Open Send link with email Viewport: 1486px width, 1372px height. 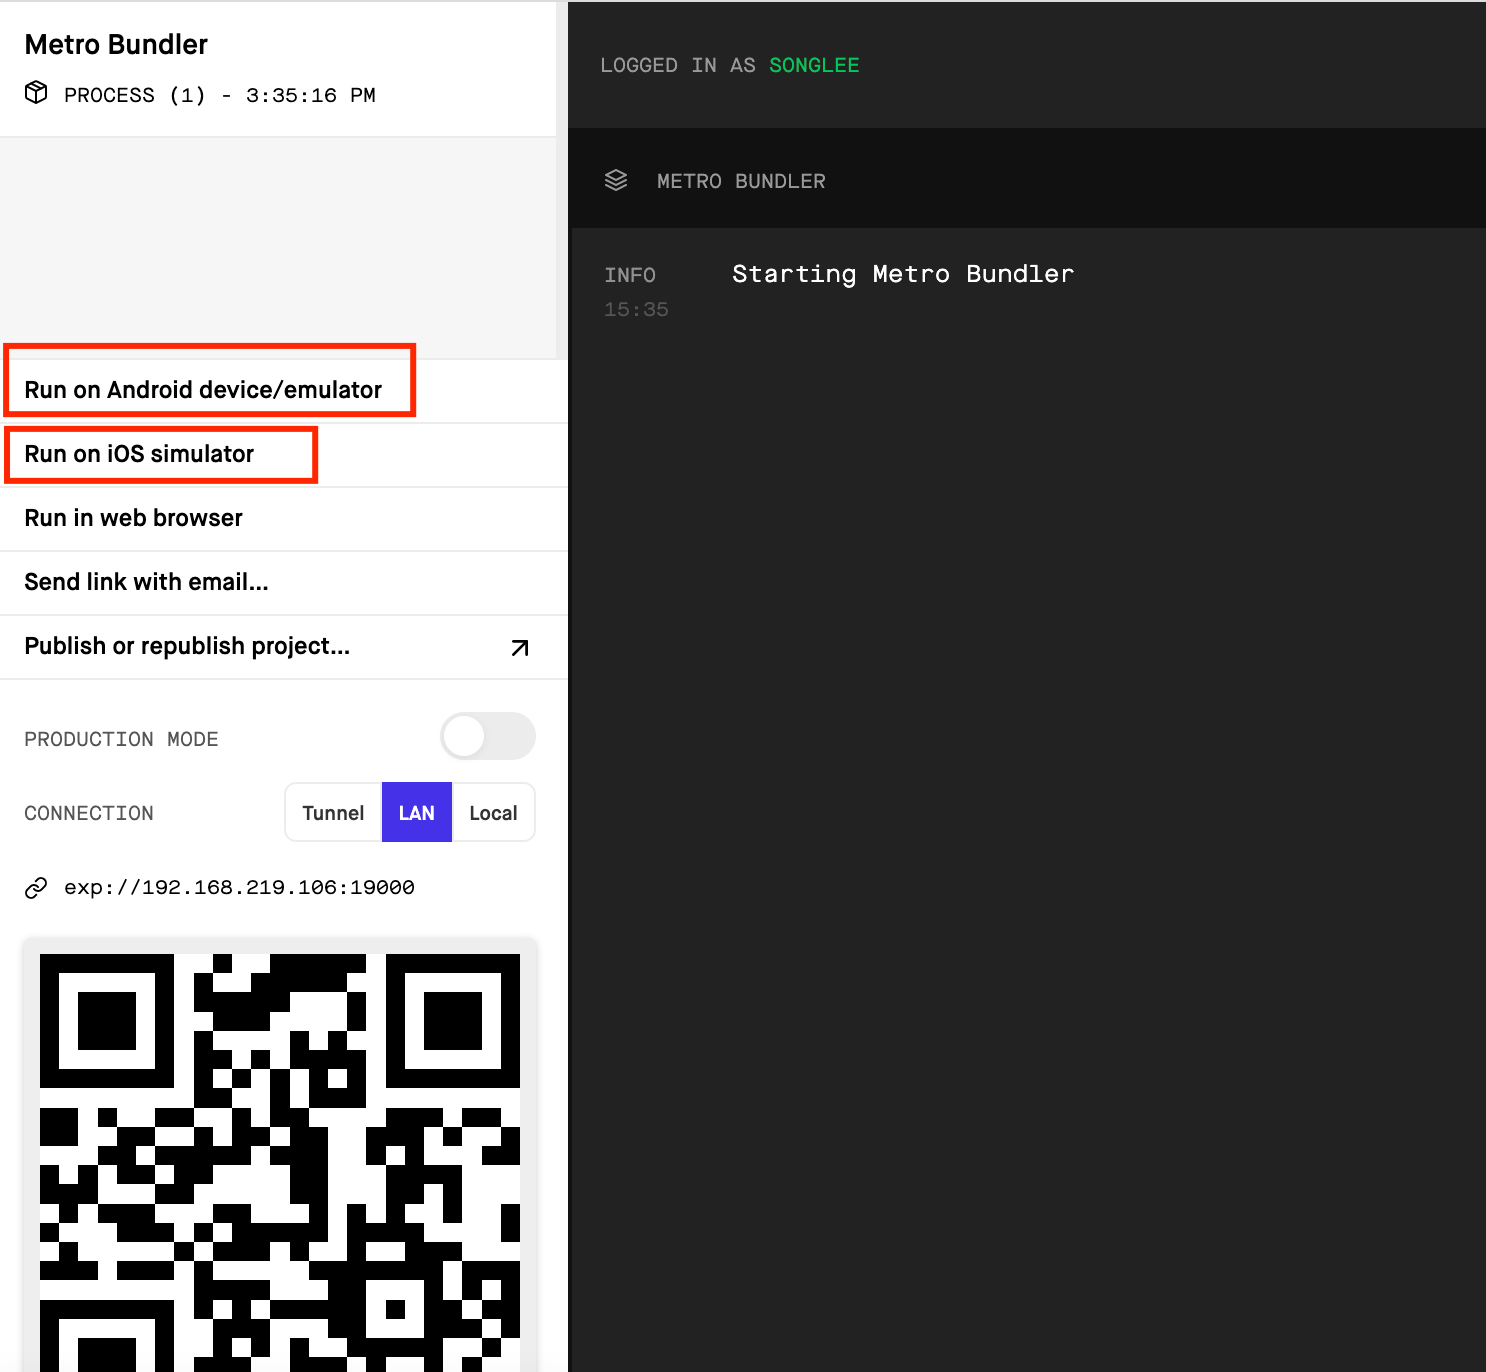pos(284,582)
